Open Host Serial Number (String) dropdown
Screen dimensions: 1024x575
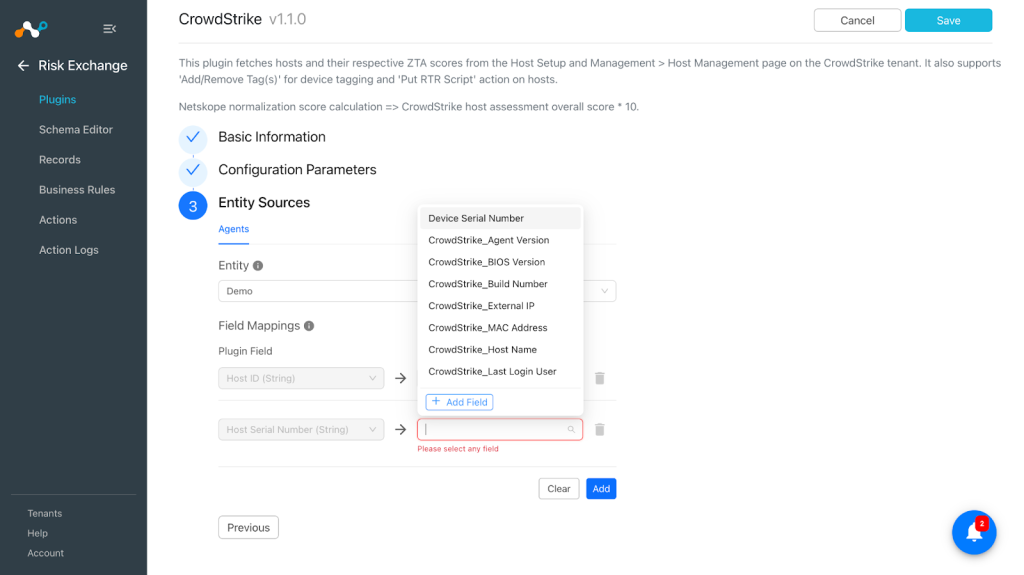coord(301,429)
